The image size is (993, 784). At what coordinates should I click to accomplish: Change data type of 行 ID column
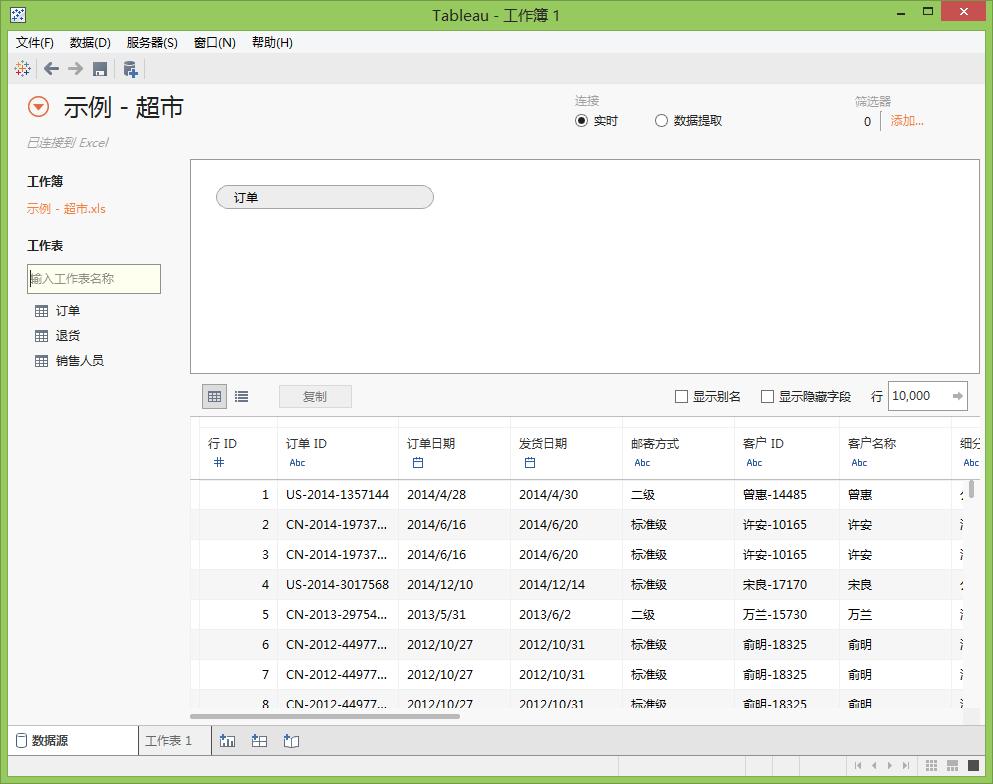coord(219,462)
